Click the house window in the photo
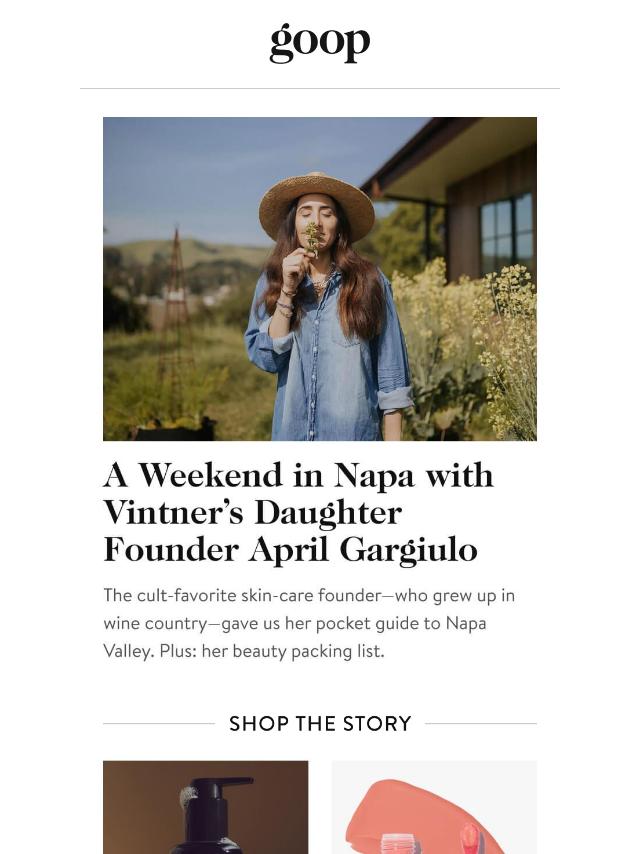 tap(507, 234)
